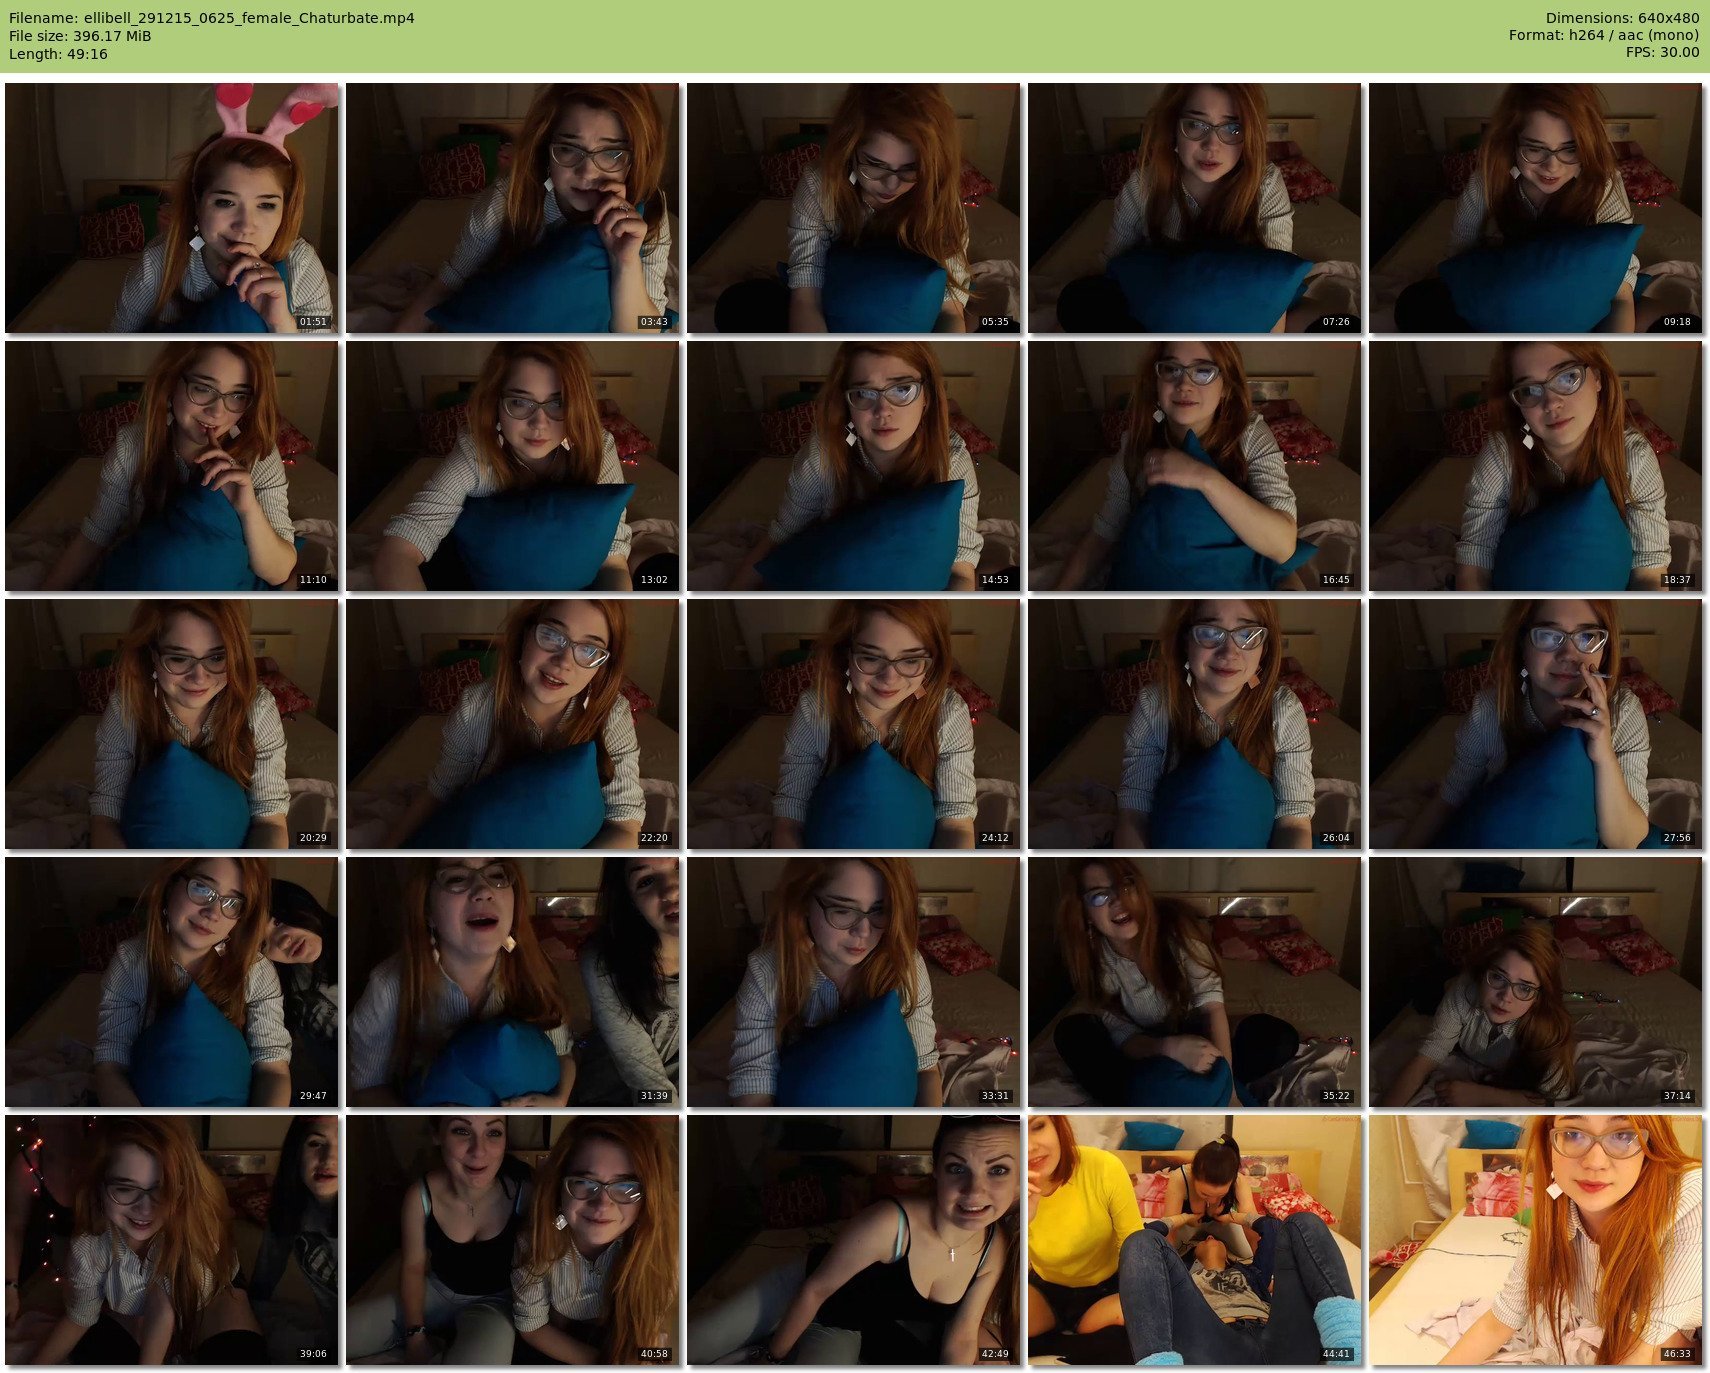
Task: Open the thumbnail timestamped 46:33
Action: point(1536,1240)
